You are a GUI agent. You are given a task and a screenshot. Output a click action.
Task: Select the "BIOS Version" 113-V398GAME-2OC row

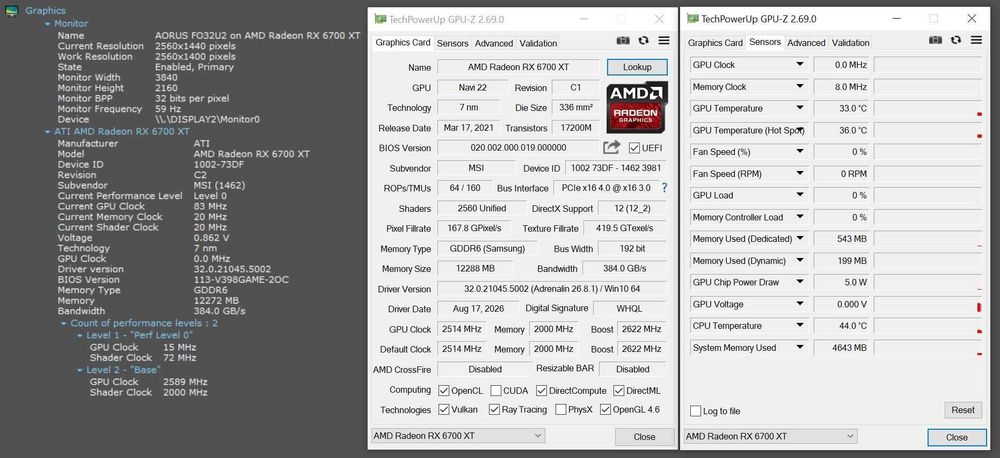click(x=173, y=279)
